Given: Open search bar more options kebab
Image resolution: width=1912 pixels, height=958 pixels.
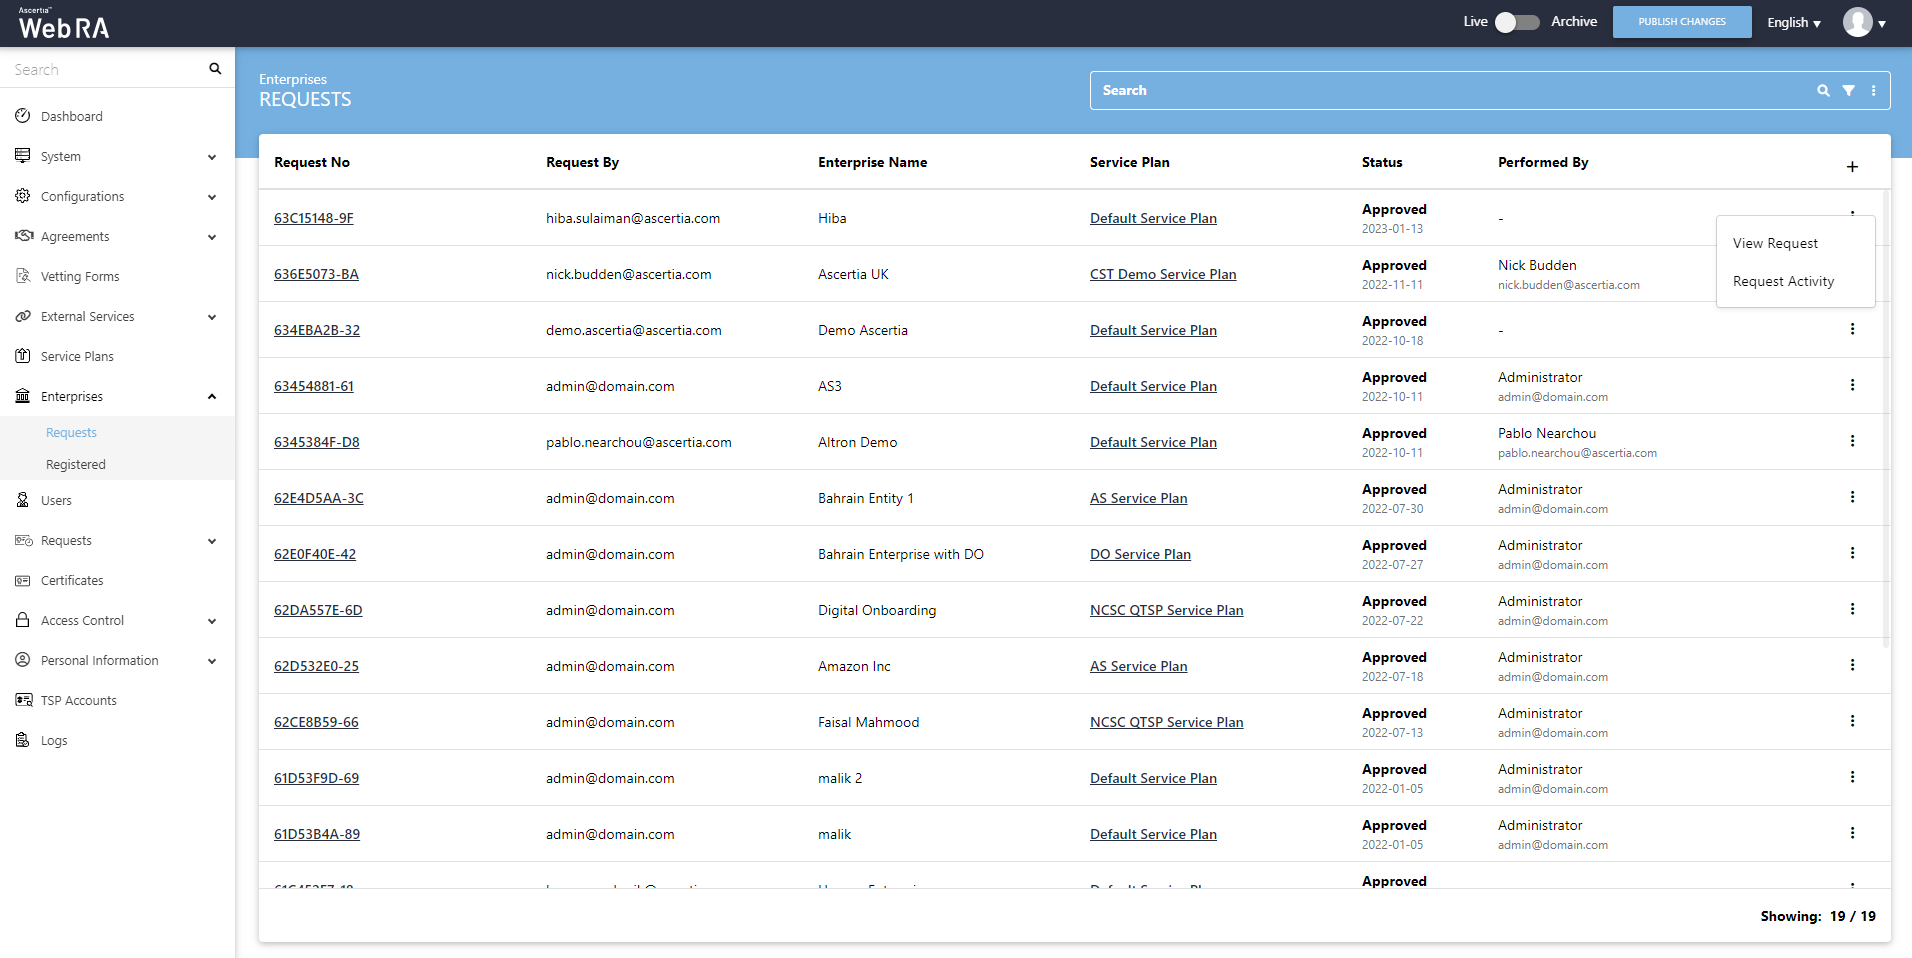Looking at the screenshot, I should coord(1873,91).
